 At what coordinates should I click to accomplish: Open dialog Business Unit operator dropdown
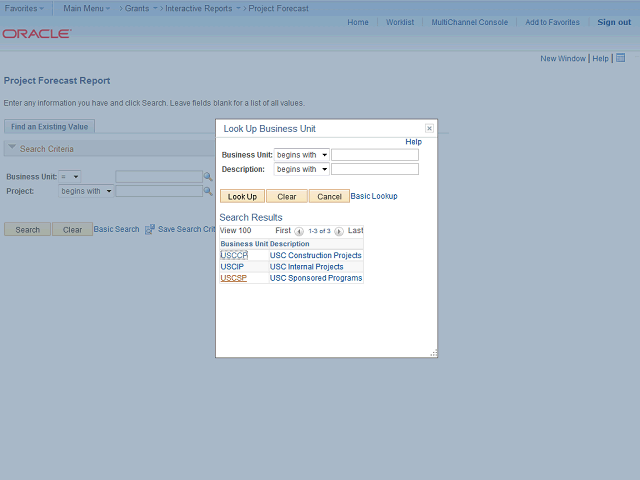301,155
